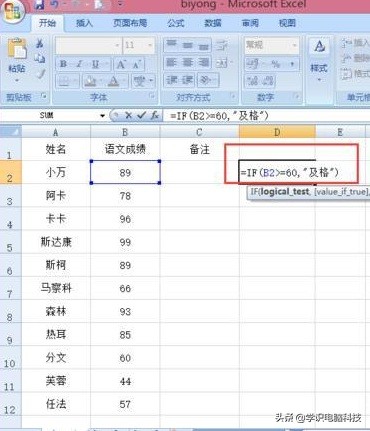370x431 pixels.
Task: Toggle Bold formatting
Action: (x=63, y=64)
